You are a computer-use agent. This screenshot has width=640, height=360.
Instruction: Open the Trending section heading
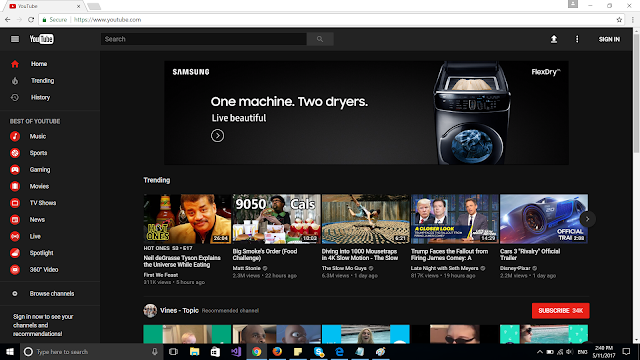(x=157, y=180)
